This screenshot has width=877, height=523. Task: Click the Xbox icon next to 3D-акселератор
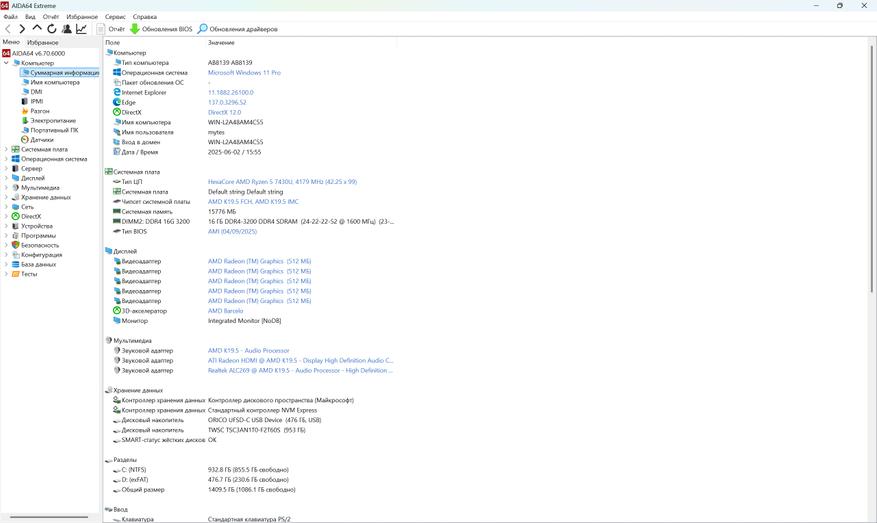coord(117,311)
